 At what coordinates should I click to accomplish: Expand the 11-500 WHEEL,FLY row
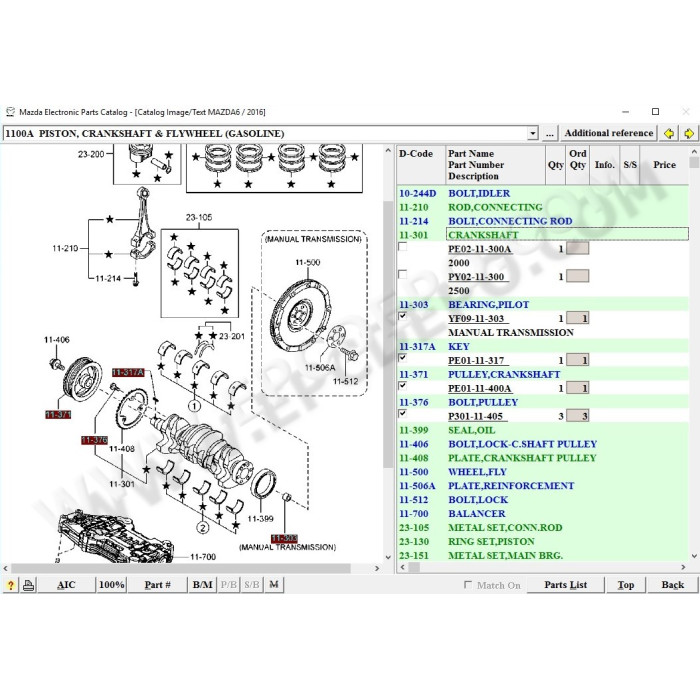point(542,472)
